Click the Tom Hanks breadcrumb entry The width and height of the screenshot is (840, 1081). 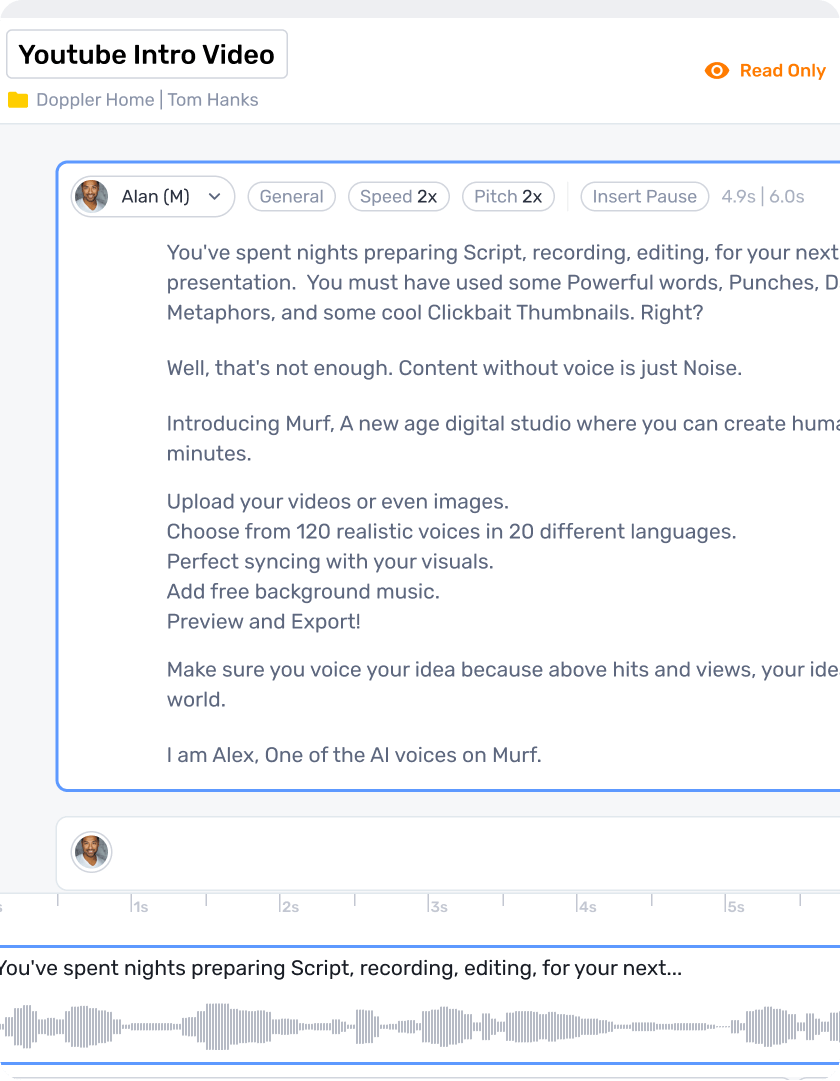point(212,100)
